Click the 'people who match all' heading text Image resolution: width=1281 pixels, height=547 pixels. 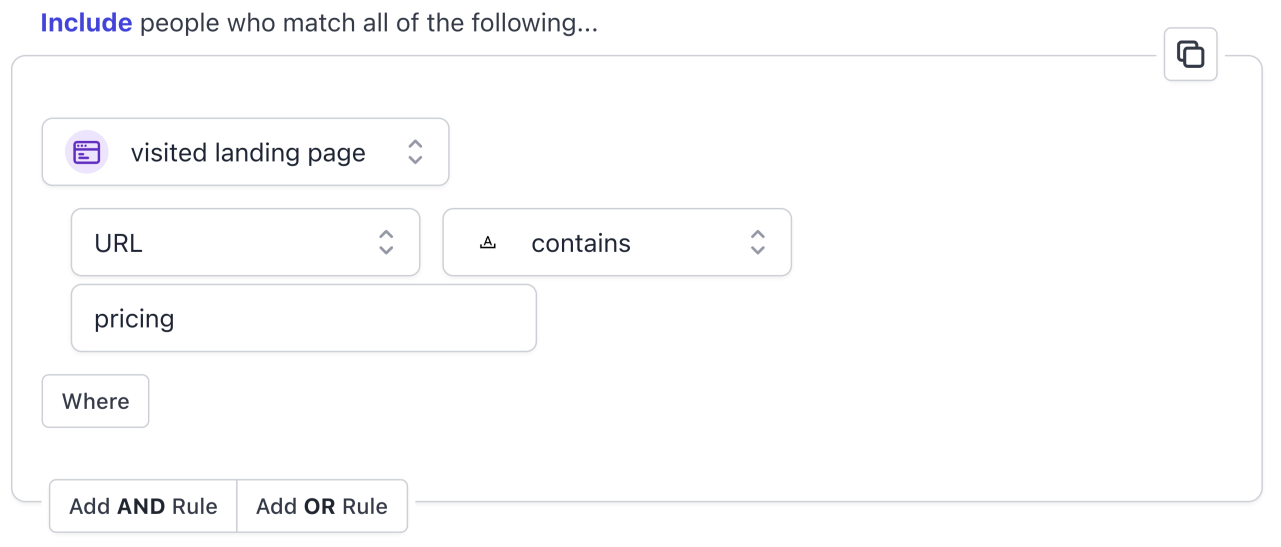pos(368,23)
